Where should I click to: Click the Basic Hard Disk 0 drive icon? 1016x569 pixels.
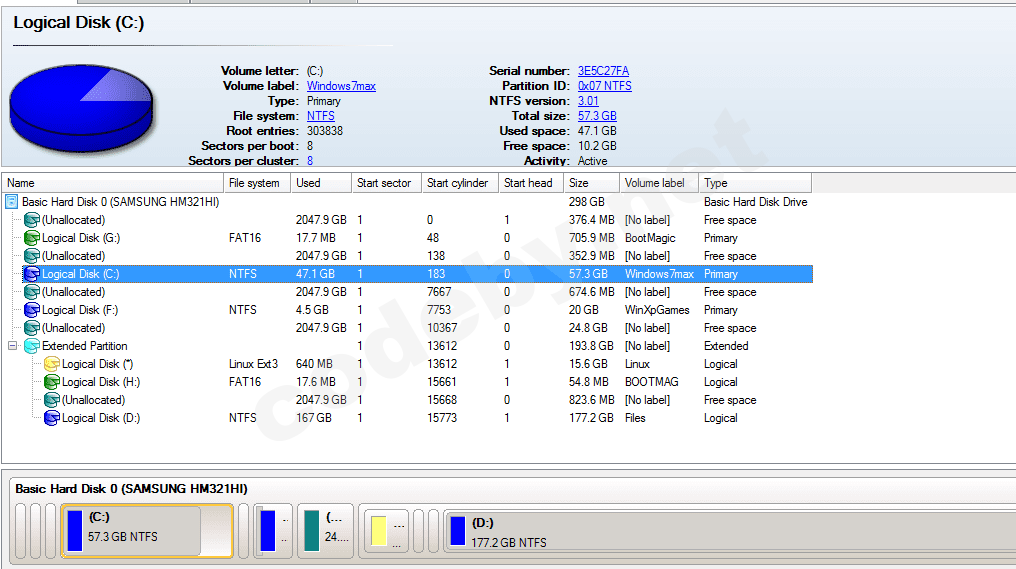coord(12,202)
